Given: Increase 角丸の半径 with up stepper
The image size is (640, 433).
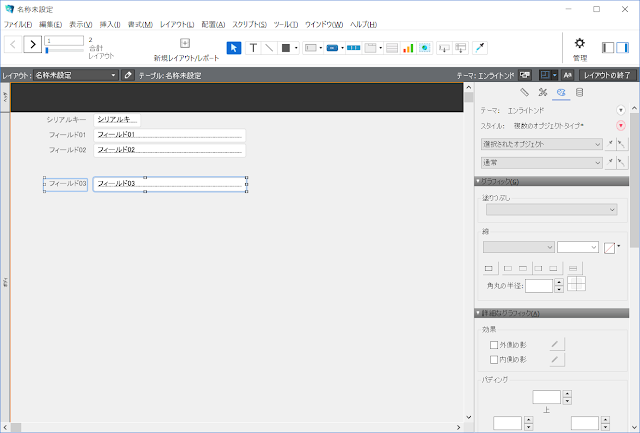Looking at the screenshot, I should coord(559,282).
